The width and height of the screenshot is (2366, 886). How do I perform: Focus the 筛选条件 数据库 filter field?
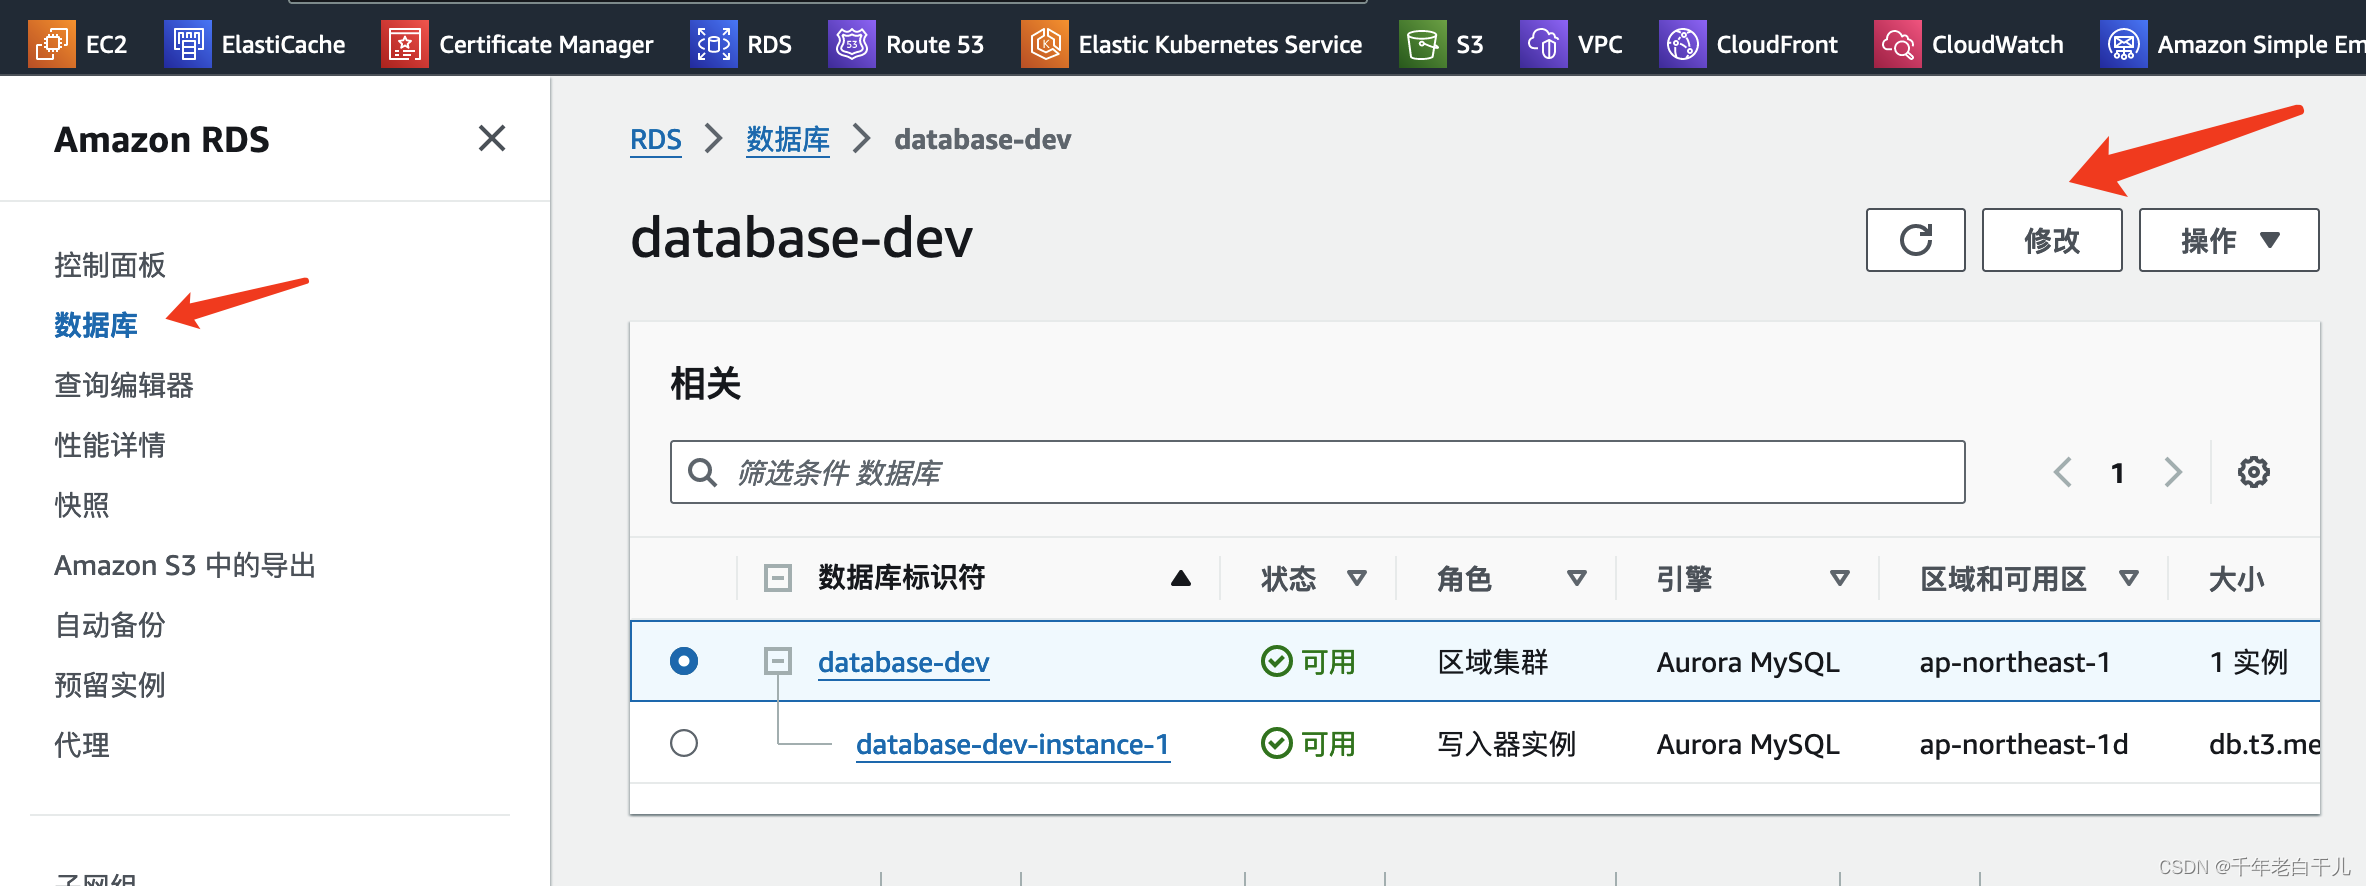tap(1317, 472)
